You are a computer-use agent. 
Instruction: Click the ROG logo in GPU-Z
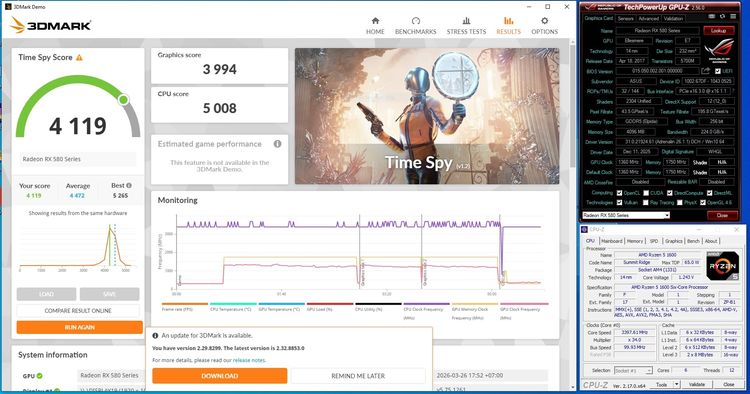[718, 50]
